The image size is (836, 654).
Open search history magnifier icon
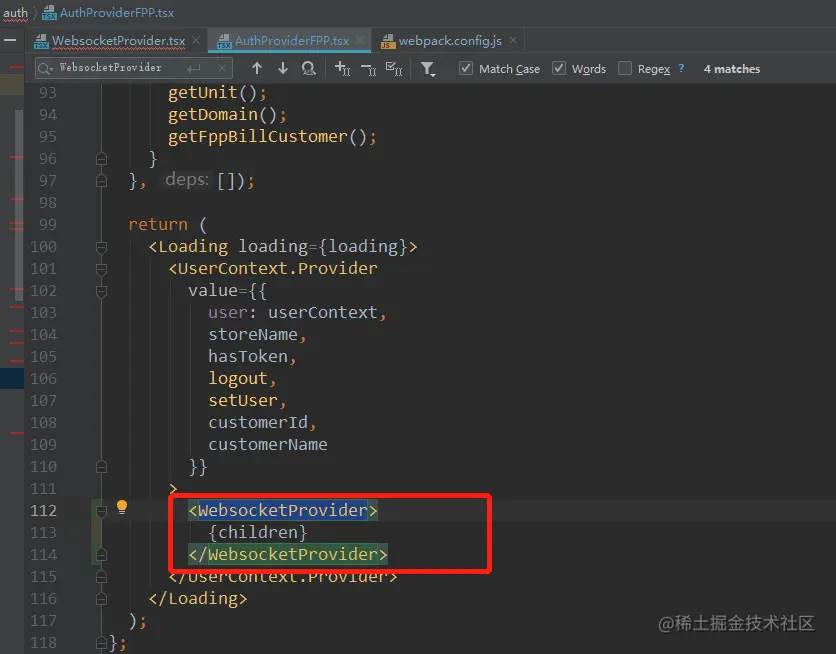[x=45, y=68]
